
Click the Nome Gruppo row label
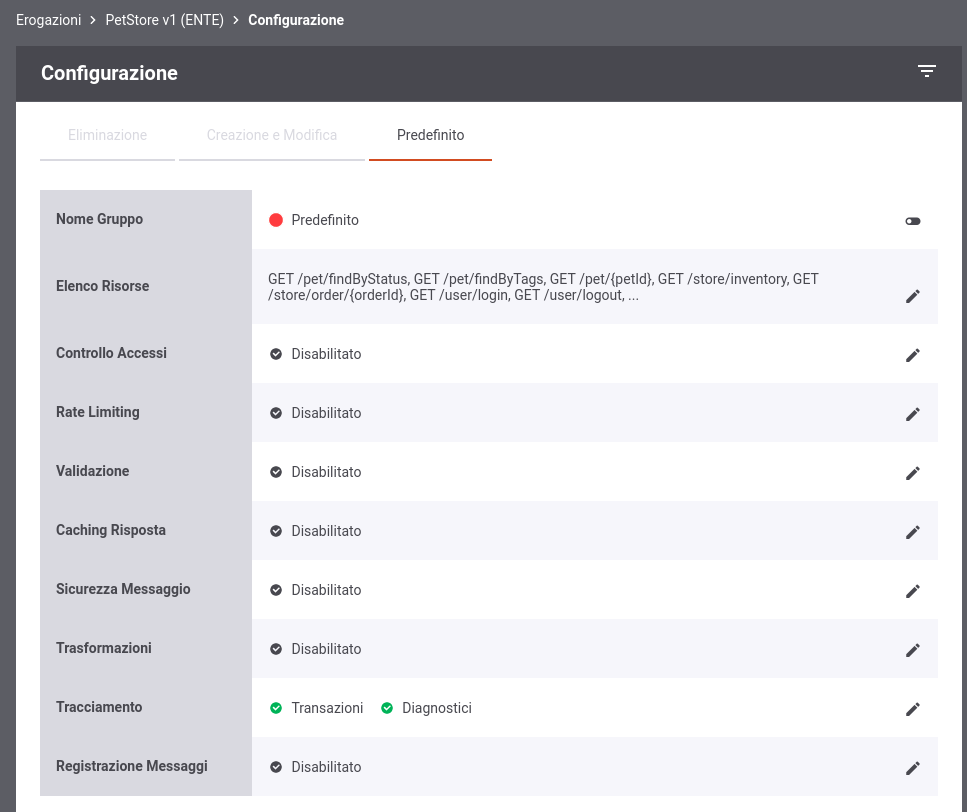click(x=99, y=219)
